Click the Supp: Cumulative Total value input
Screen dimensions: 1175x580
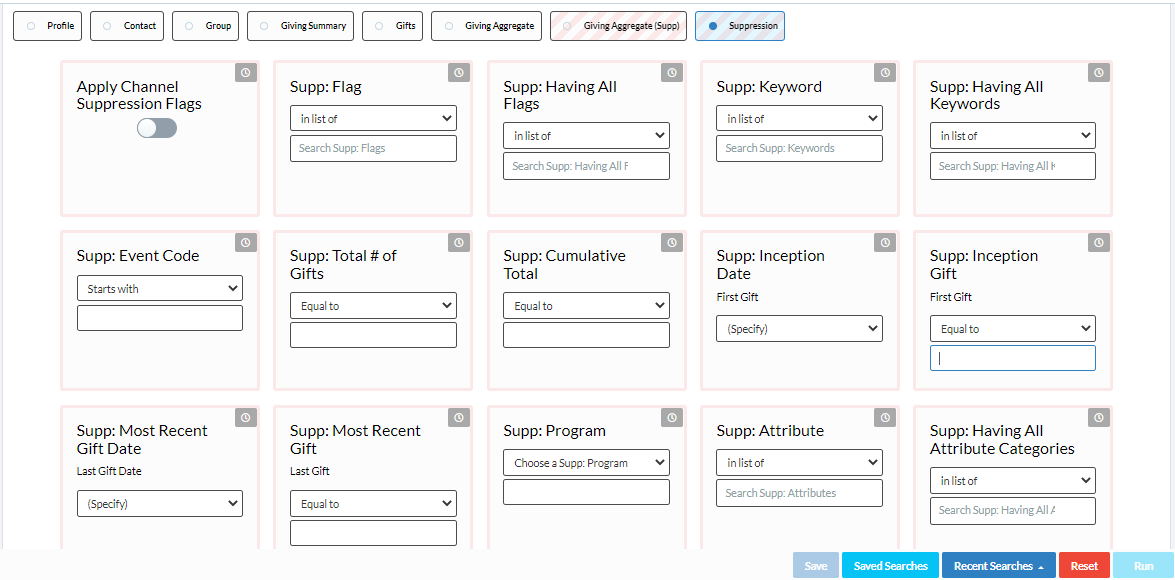coord(586,335)
